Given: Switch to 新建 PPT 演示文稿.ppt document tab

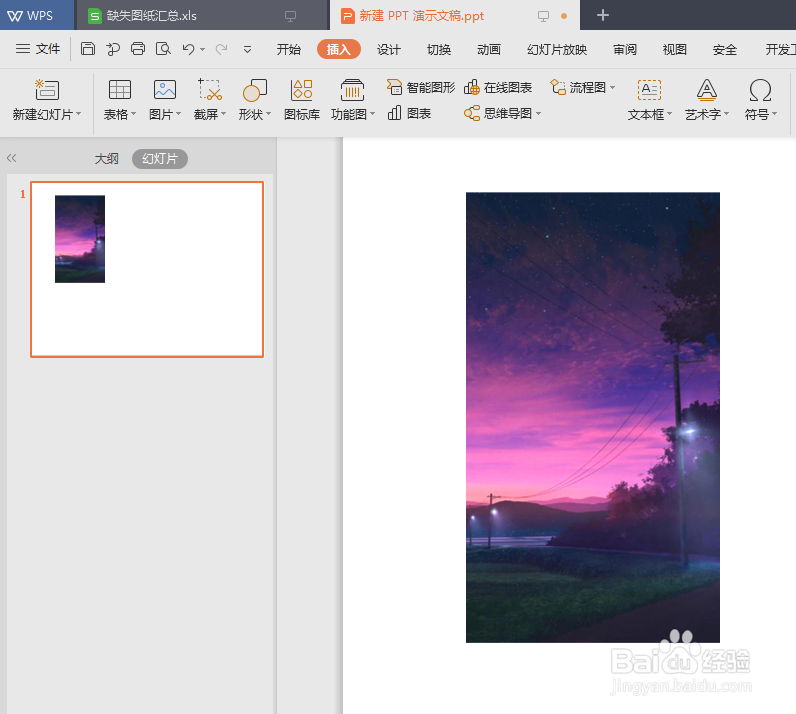Looking at the screenshot, I should 455,15.
